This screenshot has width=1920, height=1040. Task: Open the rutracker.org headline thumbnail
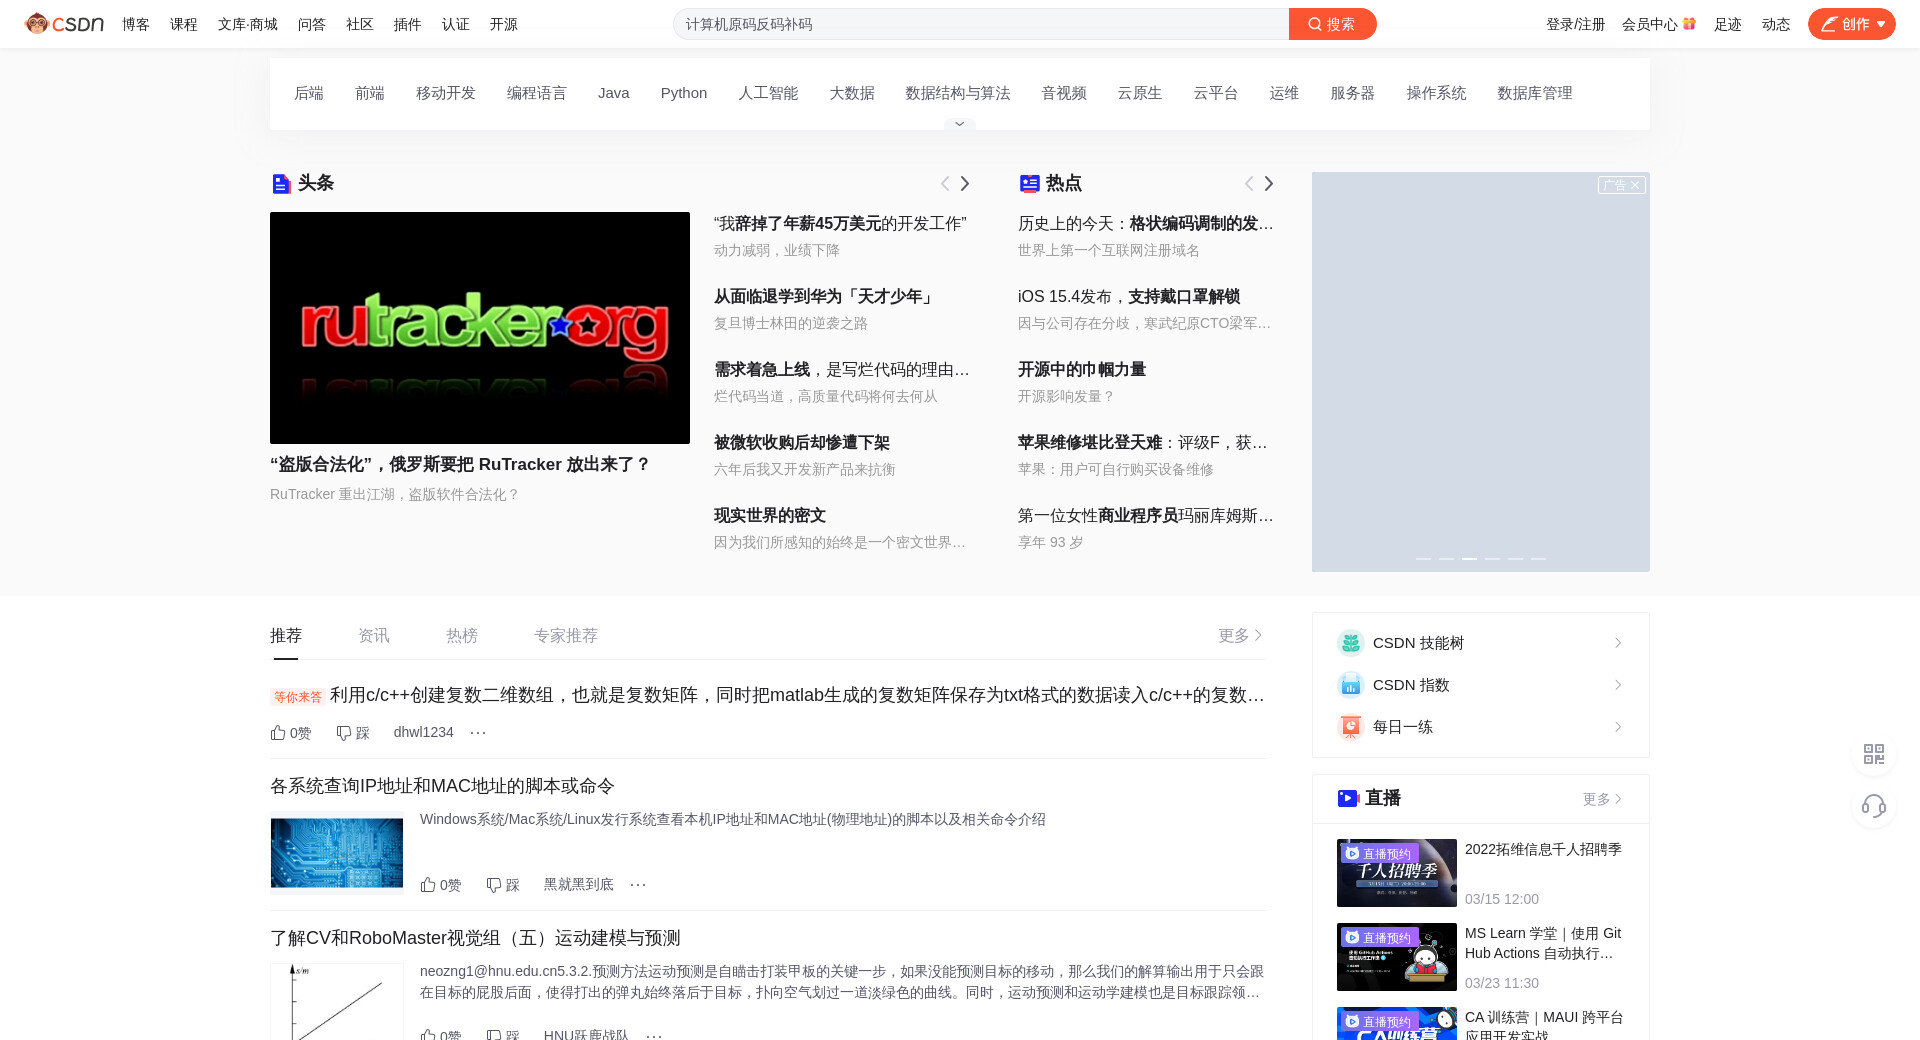(480, 328)
